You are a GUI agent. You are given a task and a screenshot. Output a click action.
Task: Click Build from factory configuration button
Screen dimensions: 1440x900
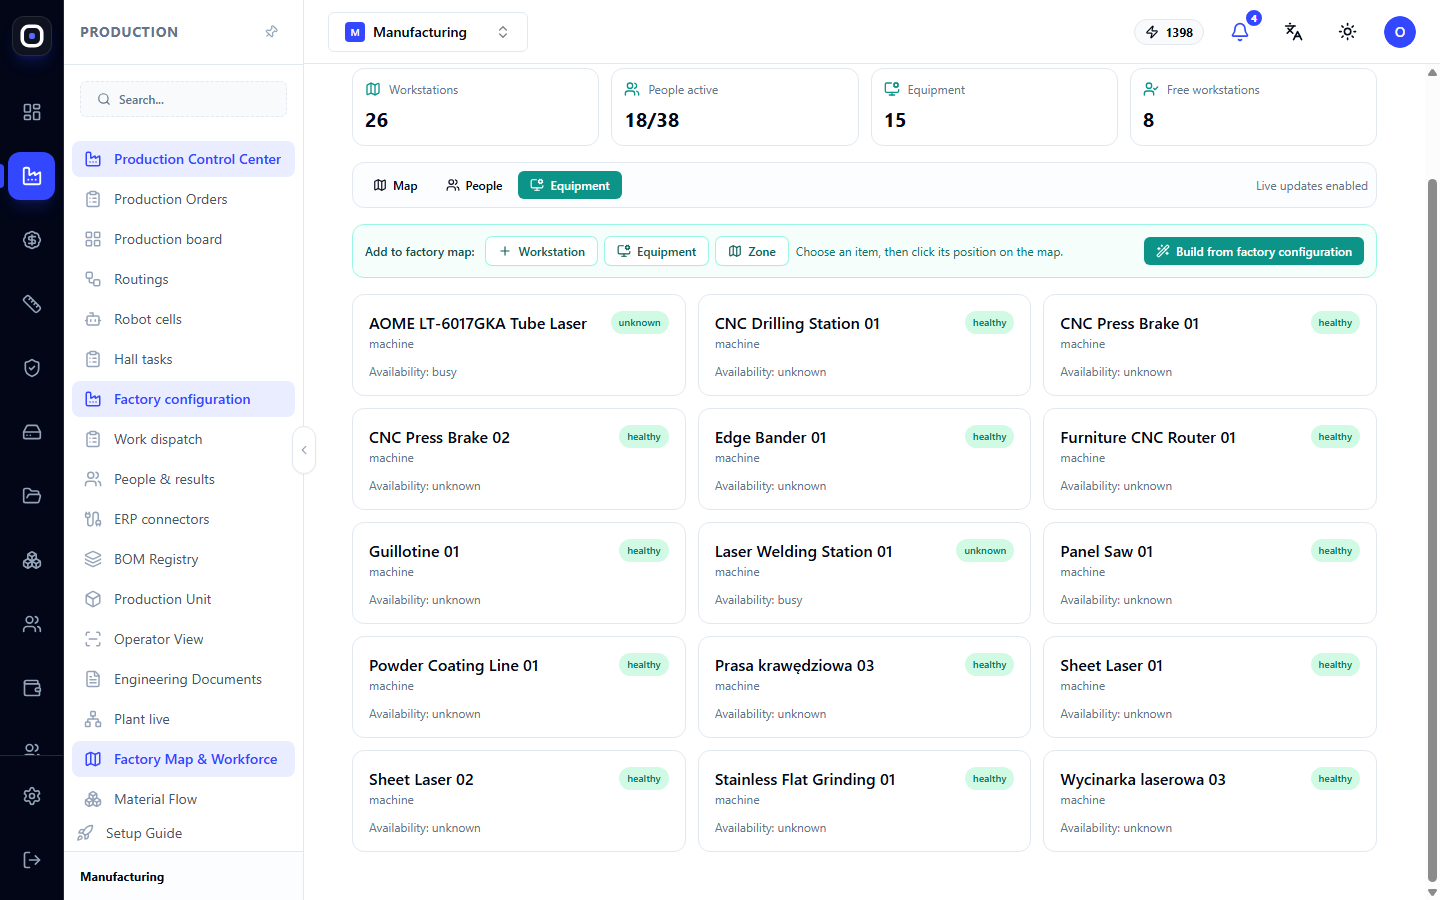(1254, 251)
